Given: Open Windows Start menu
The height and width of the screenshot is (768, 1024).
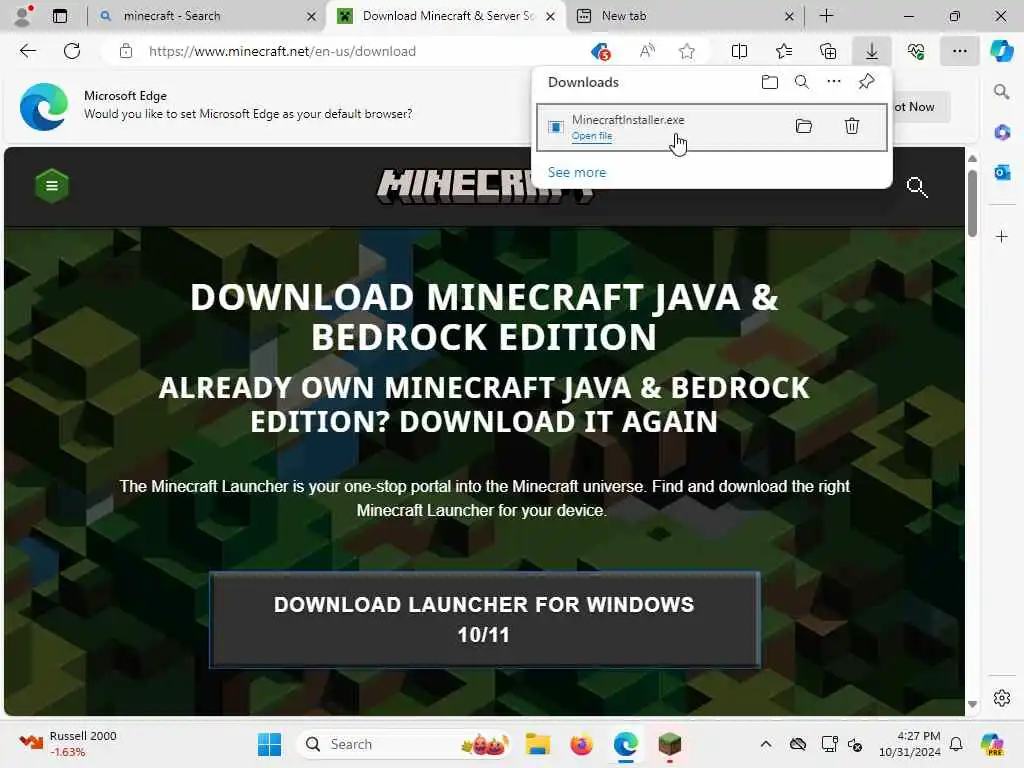Looking at the screenshot, I should 269,744.
